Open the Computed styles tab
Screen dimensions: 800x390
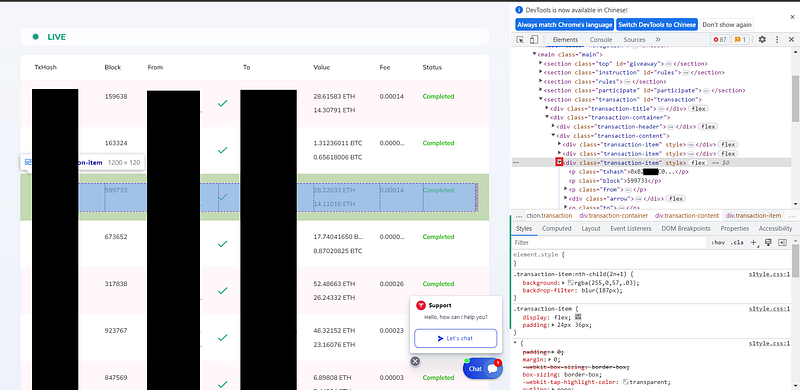(556, 229)
